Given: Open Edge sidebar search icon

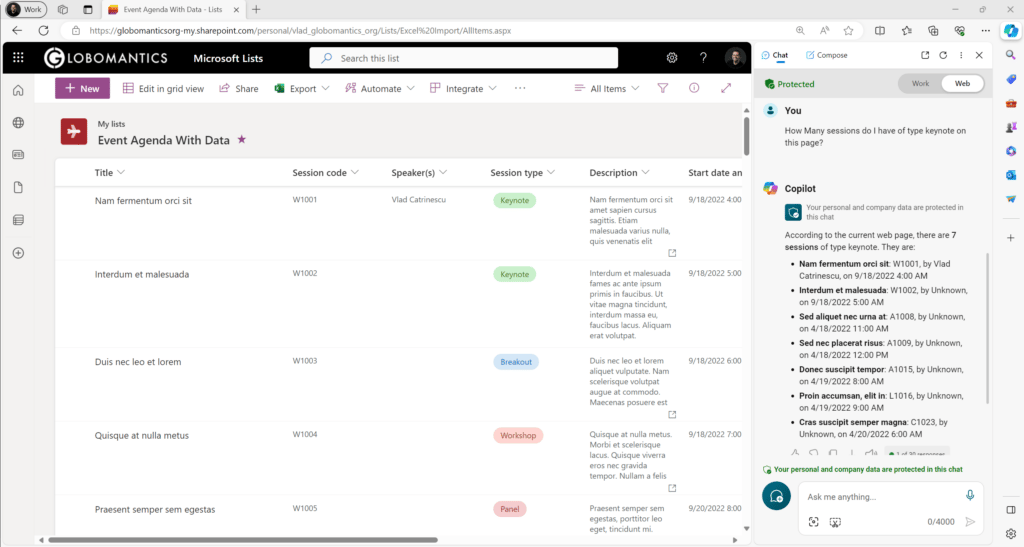Looking at the screenshot, I should 1011,55.
